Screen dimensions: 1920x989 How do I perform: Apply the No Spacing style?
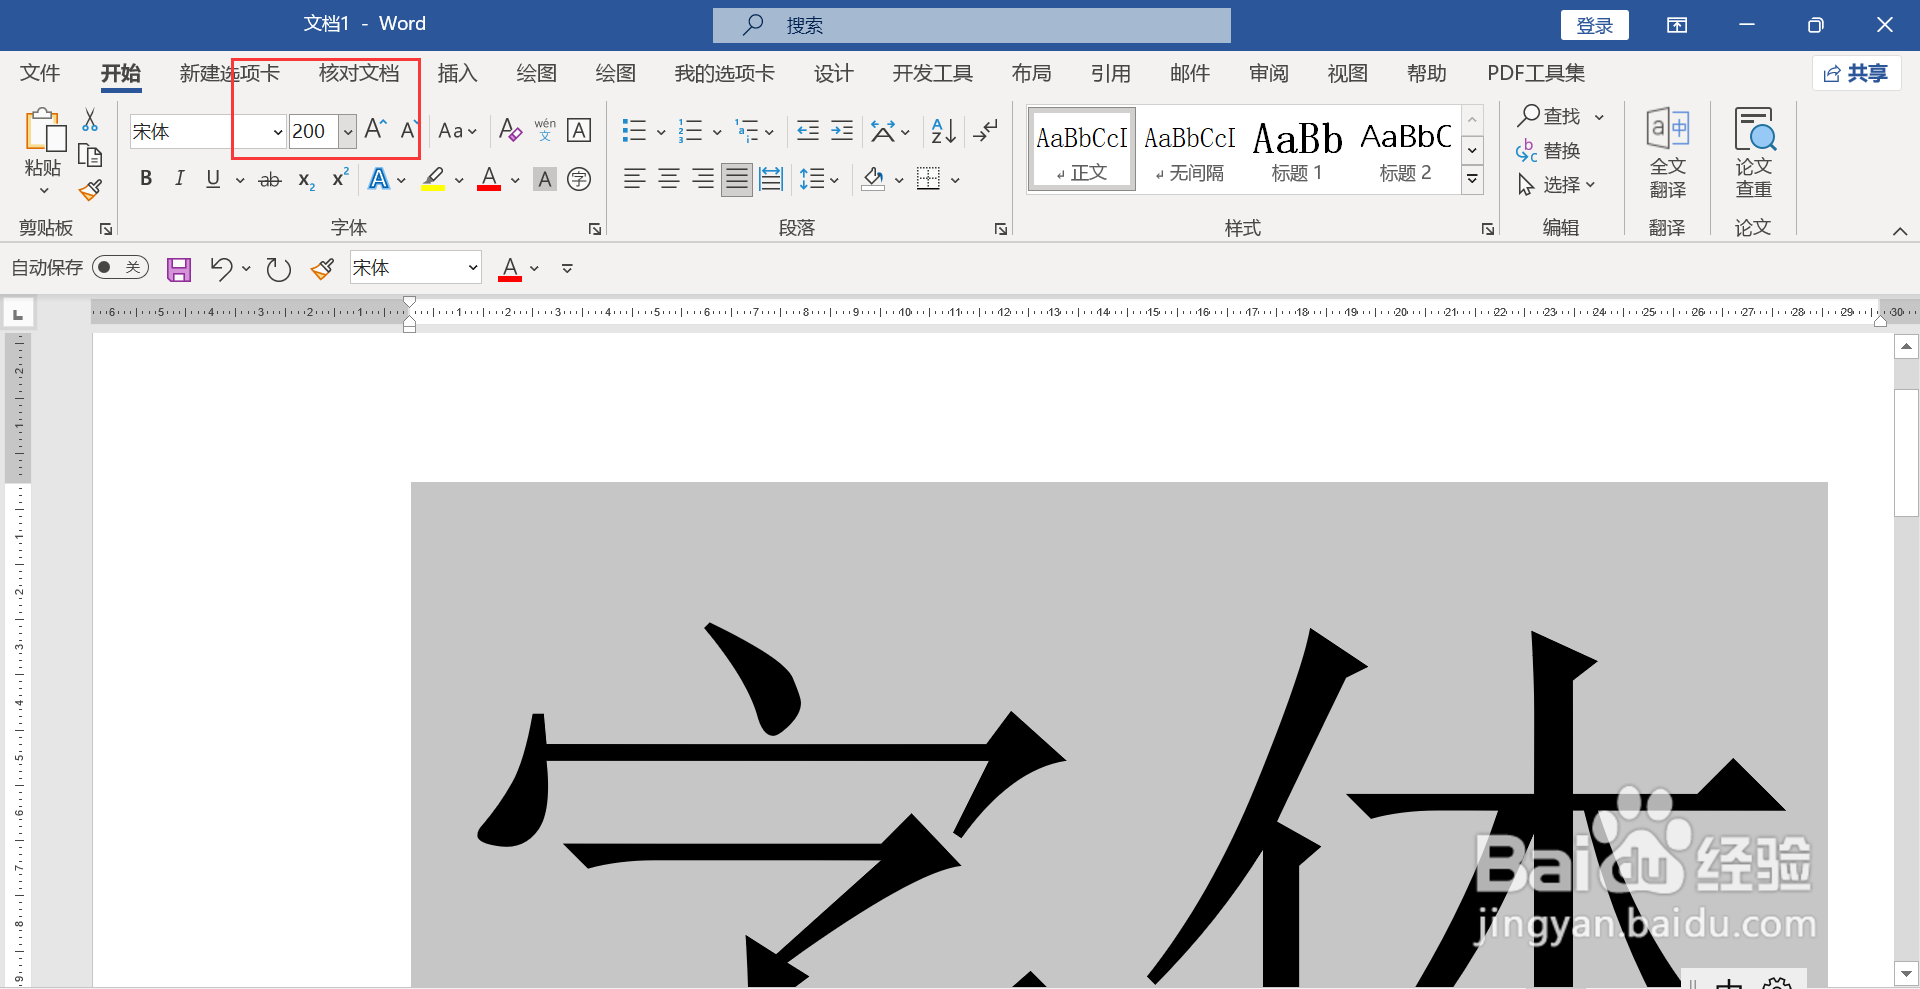(1190, 150)
